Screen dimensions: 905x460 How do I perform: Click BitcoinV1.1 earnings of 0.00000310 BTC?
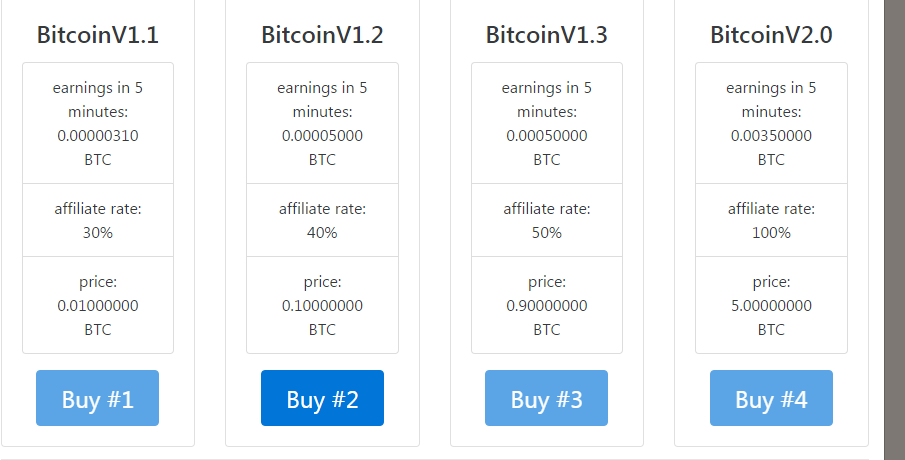click(98, 124)
